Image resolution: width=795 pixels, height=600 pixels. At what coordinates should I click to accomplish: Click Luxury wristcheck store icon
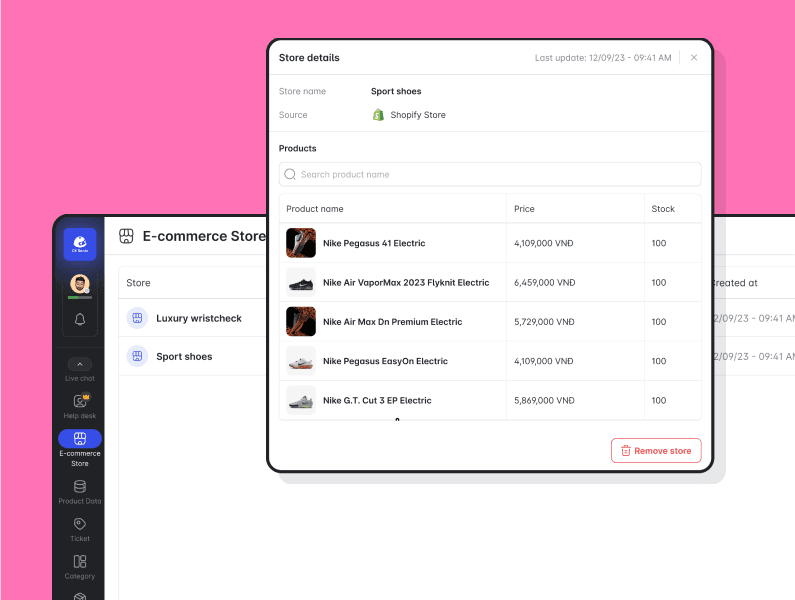137,318
